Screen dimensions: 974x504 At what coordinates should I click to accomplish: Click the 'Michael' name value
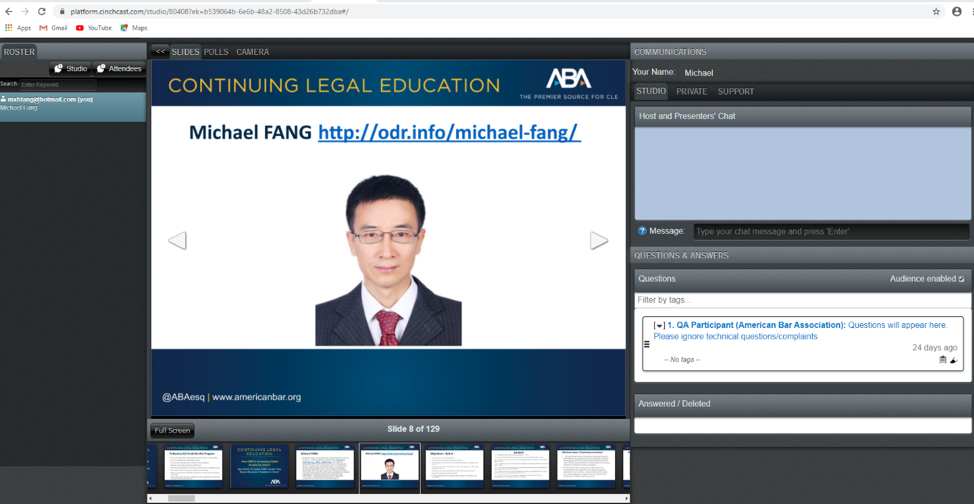[x=698, y=73]
